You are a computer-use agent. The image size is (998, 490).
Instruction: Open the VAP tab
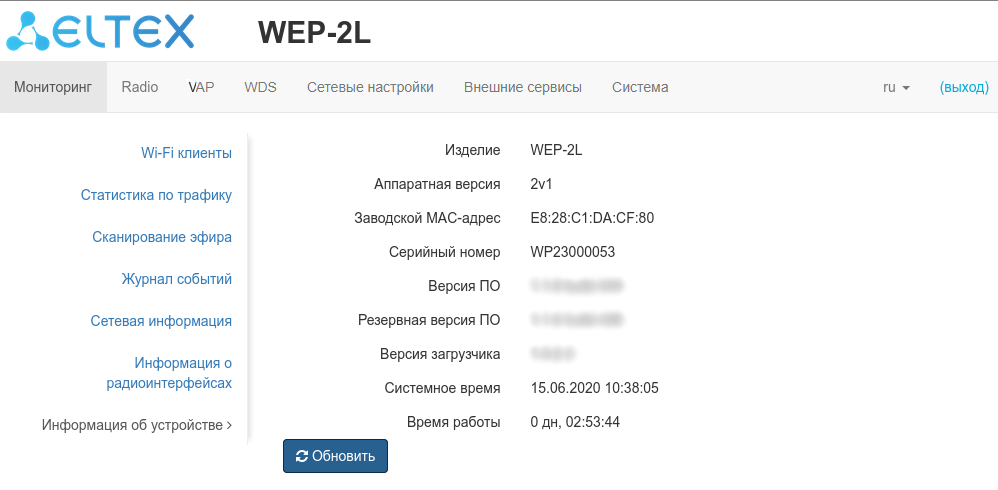[x=201, y=87]
